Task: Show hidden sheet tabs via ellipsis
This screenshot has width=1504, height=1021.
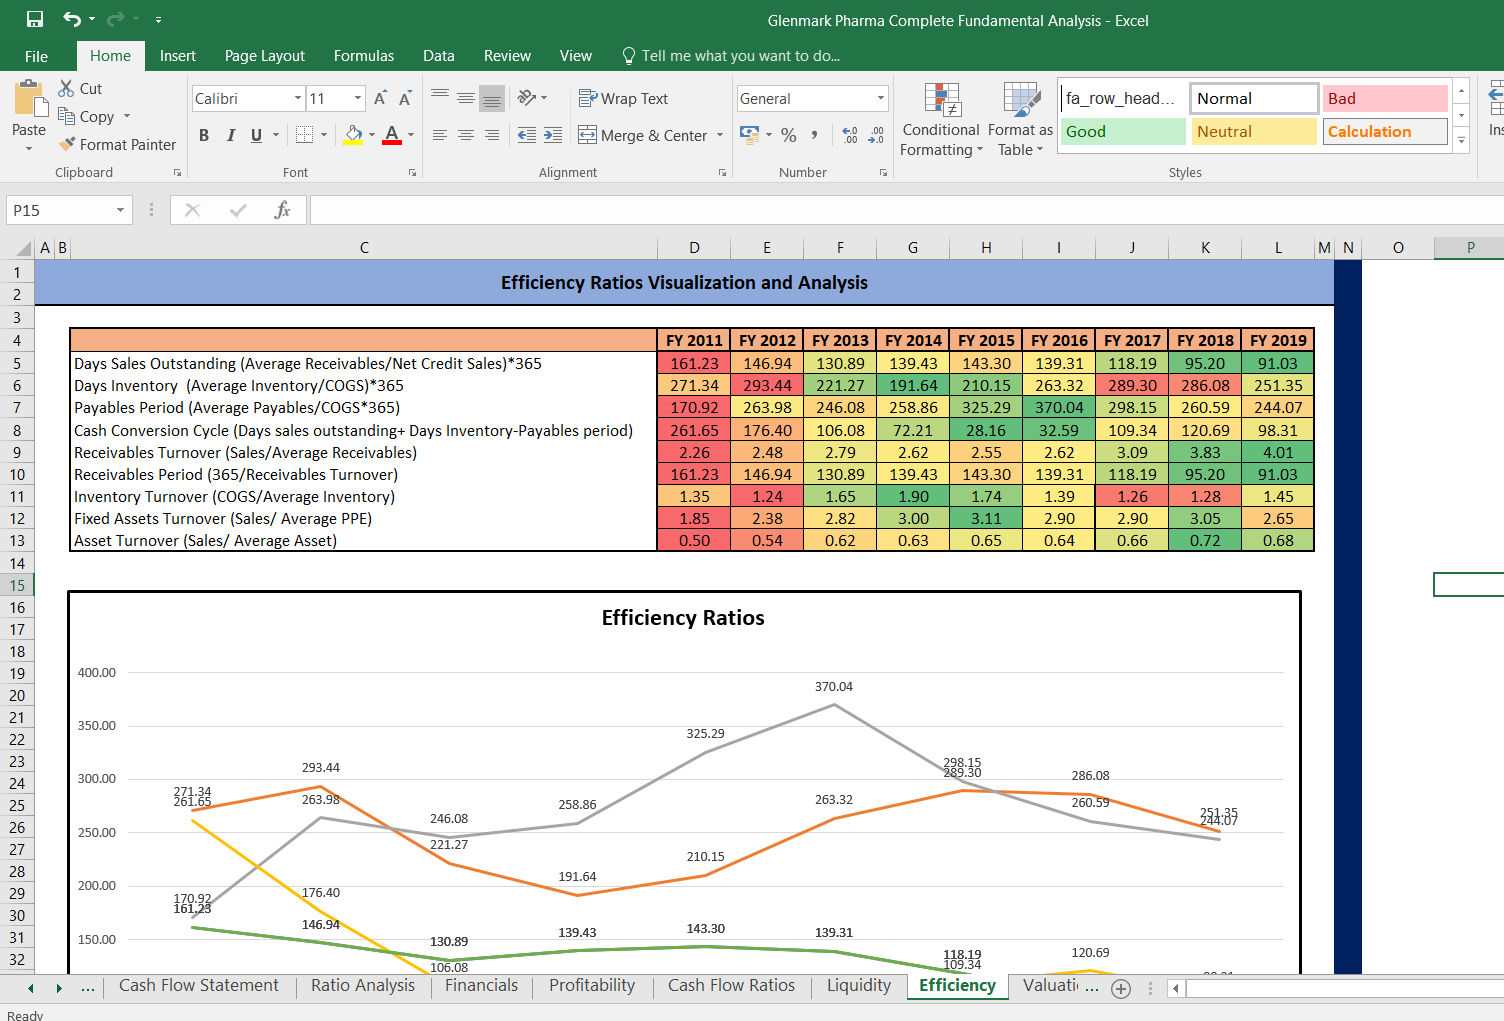Action: pos(88,987)
